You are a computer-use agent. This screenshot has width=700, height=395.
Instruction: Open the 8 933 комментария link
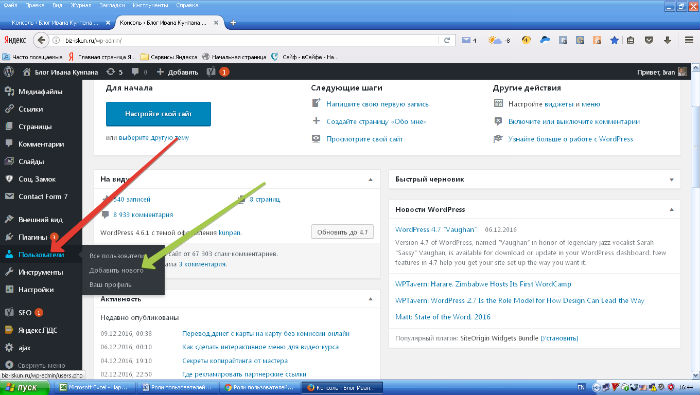tap(143, 215)
